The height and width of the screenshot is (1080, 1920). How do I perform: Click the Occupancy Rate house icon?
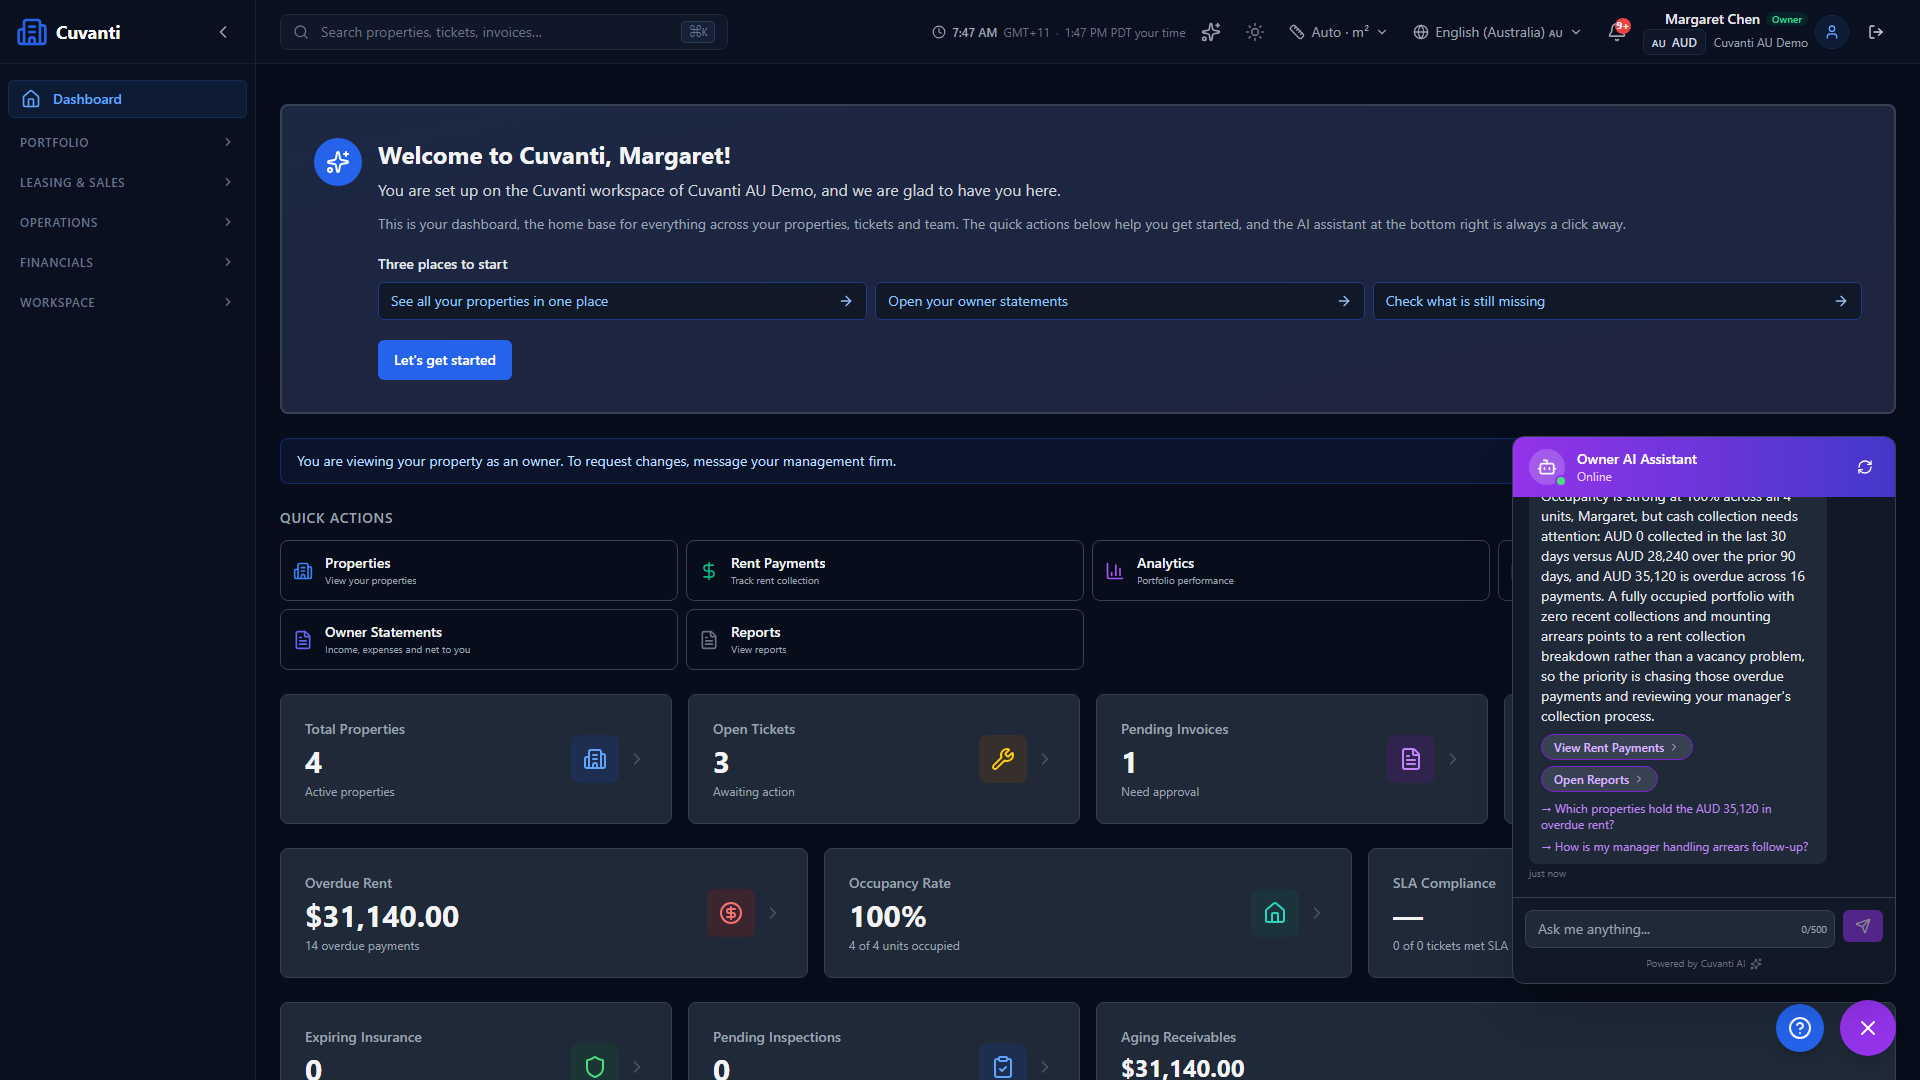[1275, 913]
